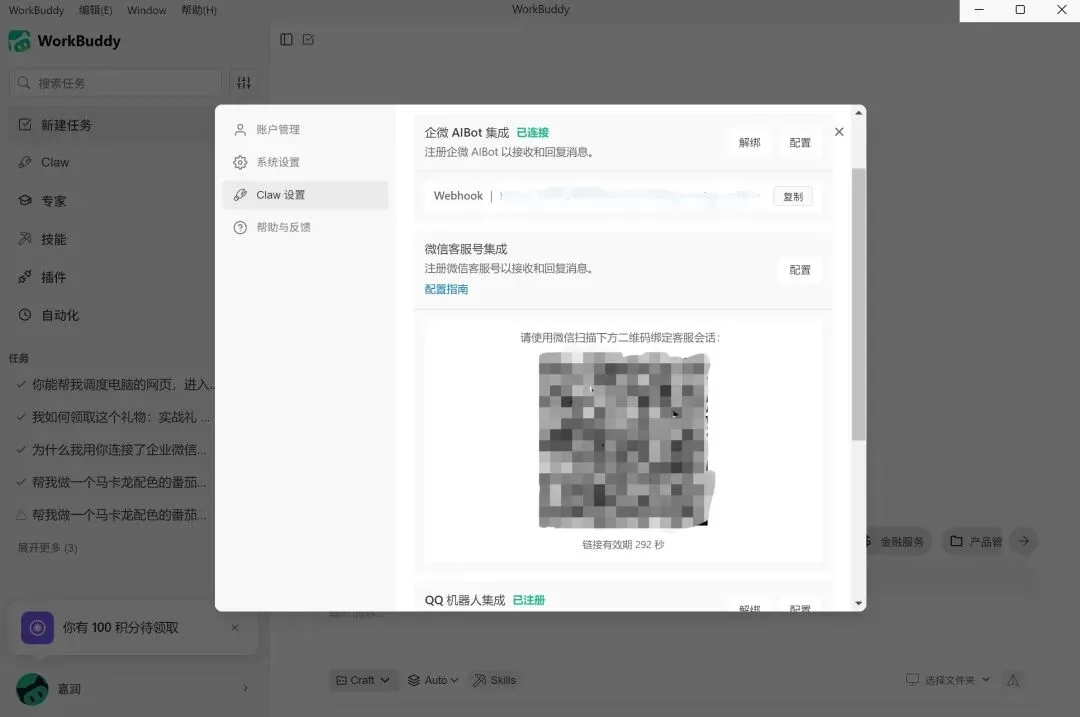Open the task filter sliders icon
Image resolution: width=1080 pixels, height=717 pixels.
tap(244, 83)
